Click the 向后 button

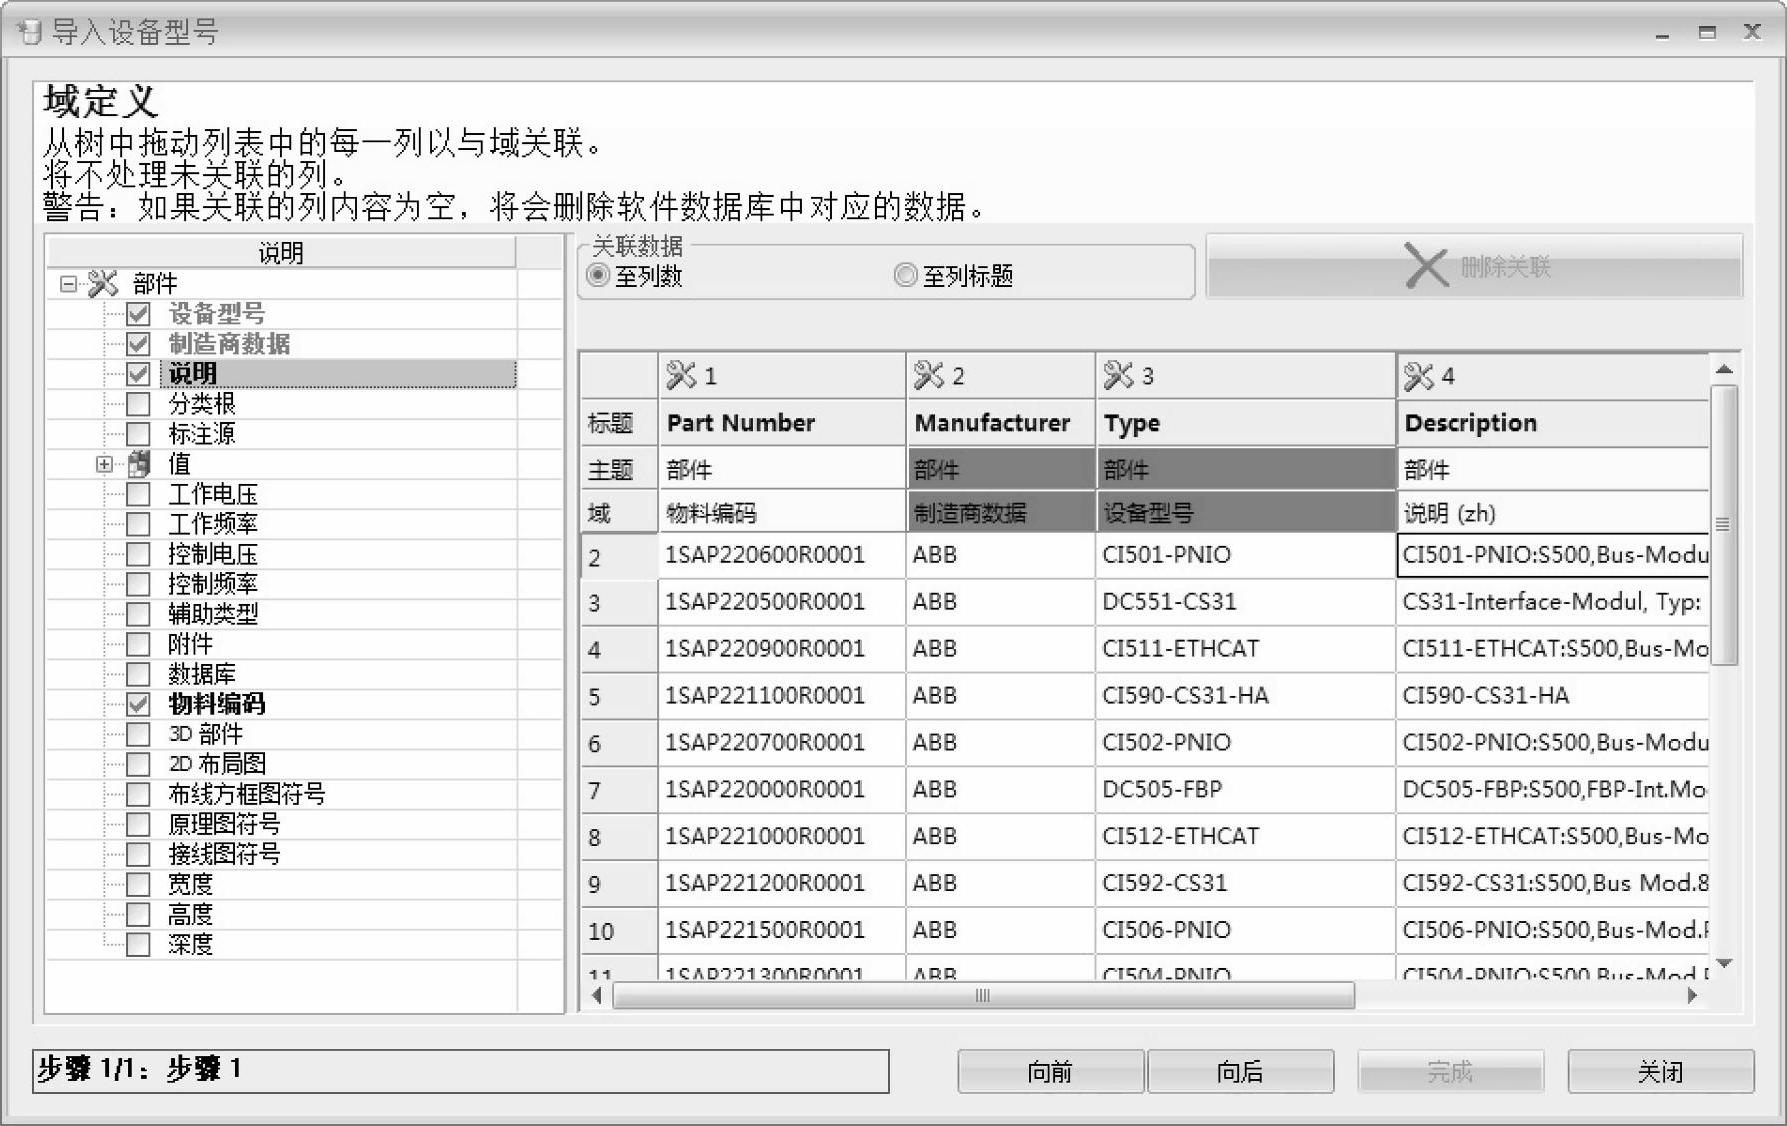[1240, 1072]
